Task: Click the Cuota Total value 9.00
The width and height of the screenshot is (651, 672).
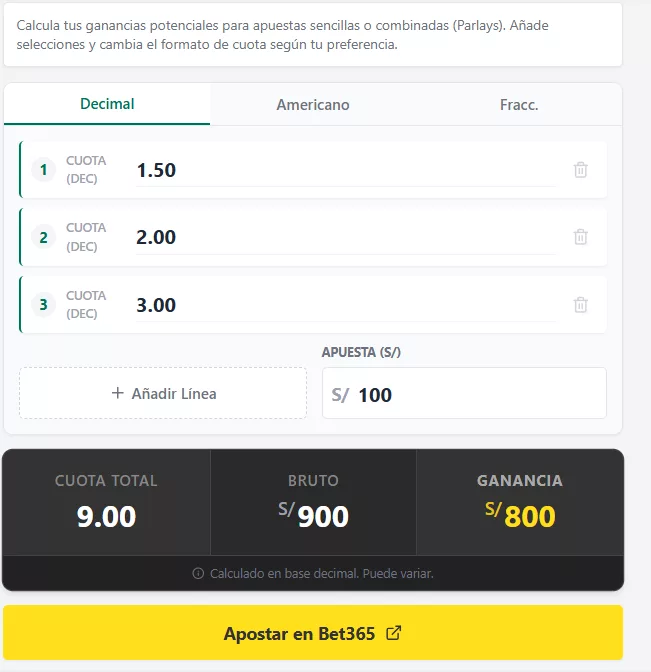Action: (106, 516)
